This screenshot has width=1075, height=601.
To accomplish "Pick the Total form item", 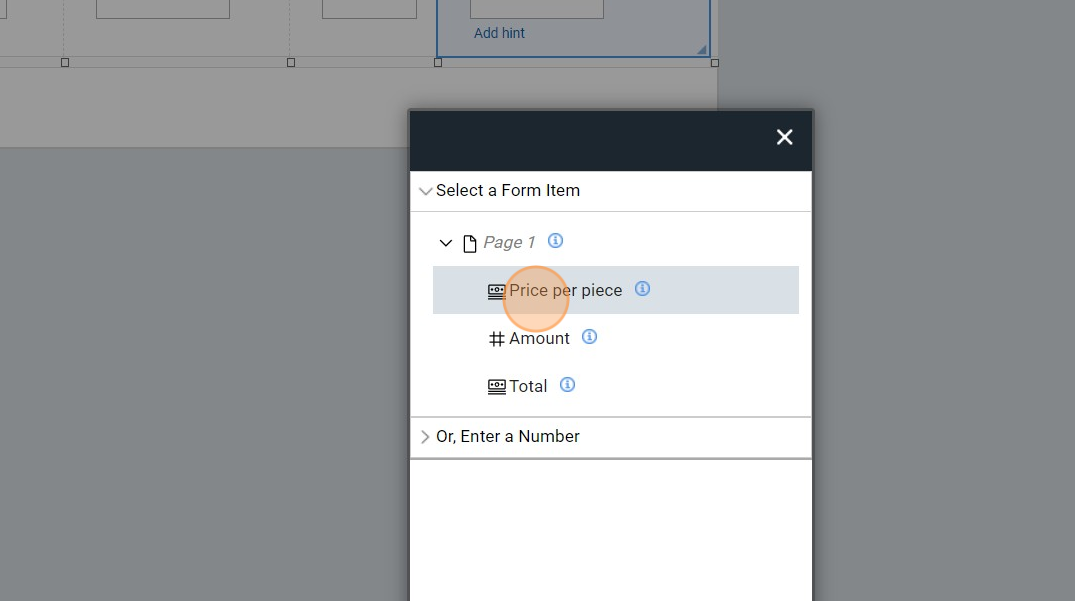I will coord(528,386).
